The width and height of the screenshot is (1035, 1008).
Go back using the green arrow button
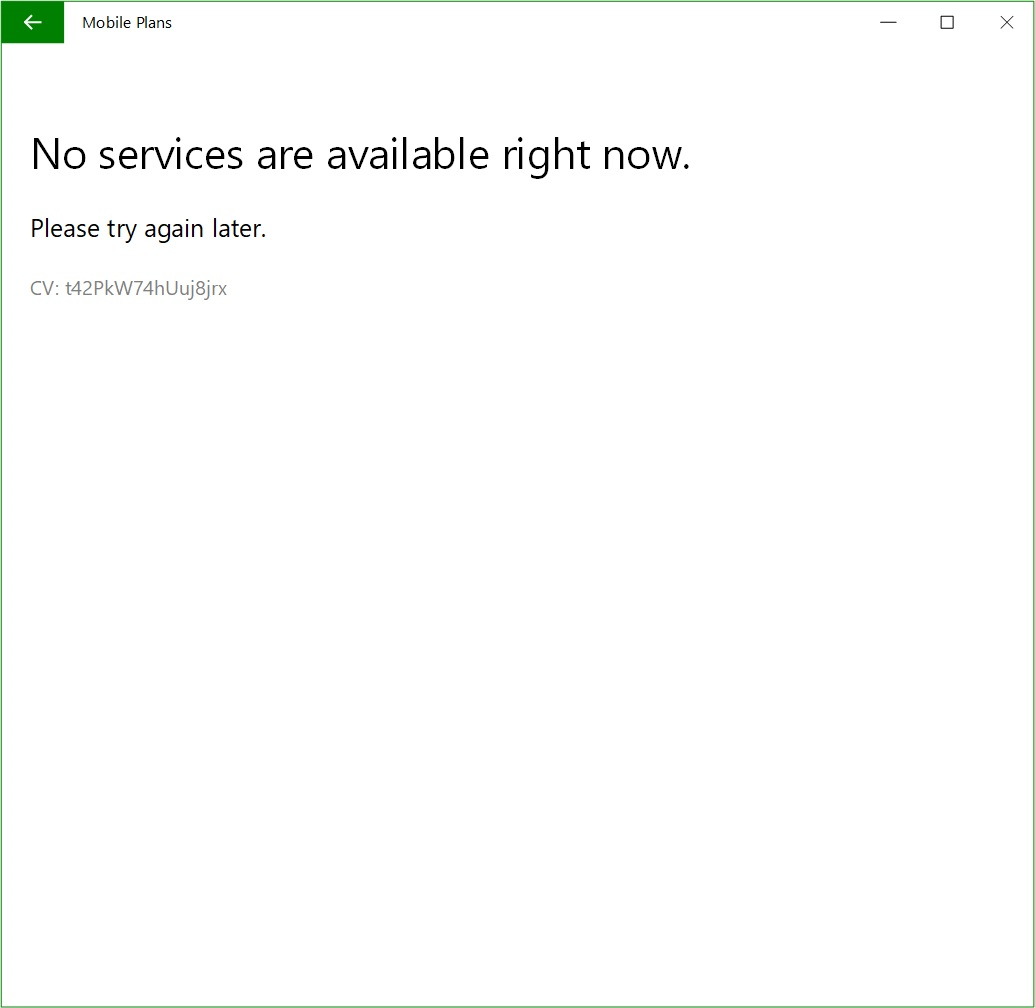coord(32,22)
